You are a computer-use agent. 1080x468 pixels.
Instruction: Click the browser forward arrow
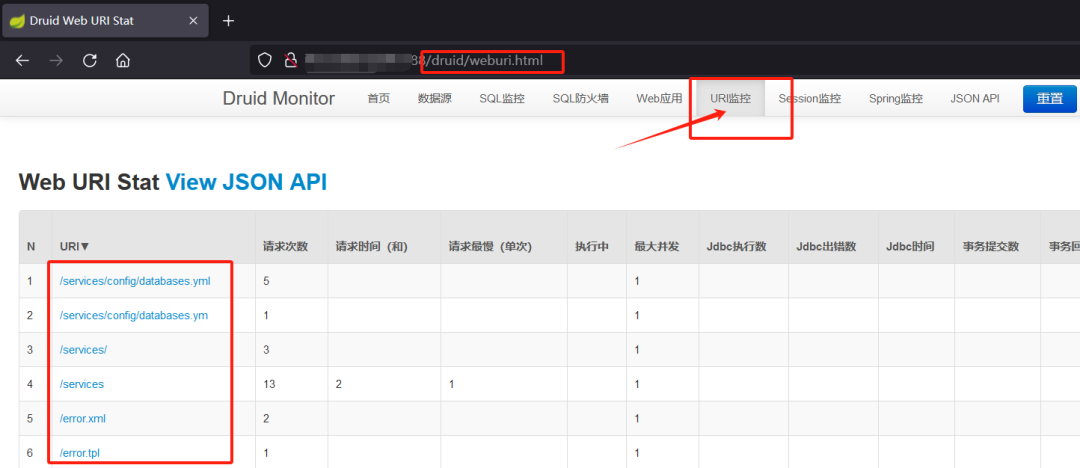click(56, 61)
